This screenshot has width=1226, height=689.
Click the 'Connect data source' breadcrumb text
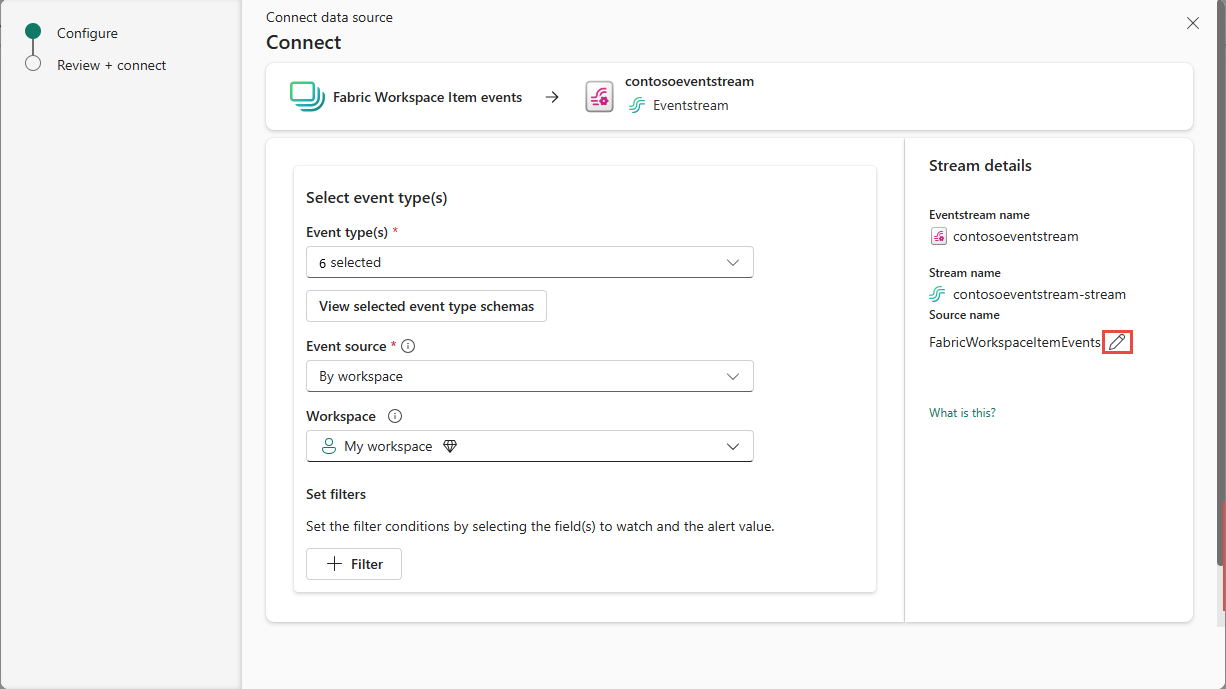point(329,17)
